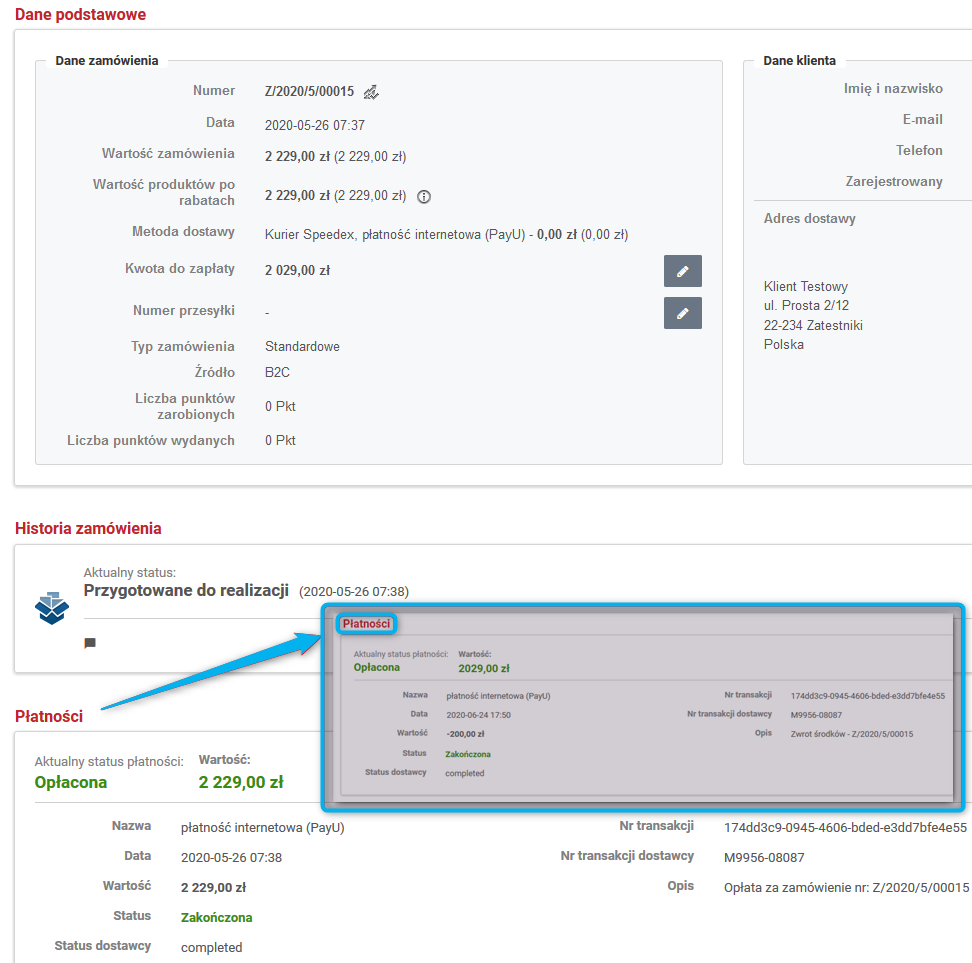Click the 0 Pkt value for Liczba punktów zarobionych
This screenshot has width=972, height=963.
(280, 406)
